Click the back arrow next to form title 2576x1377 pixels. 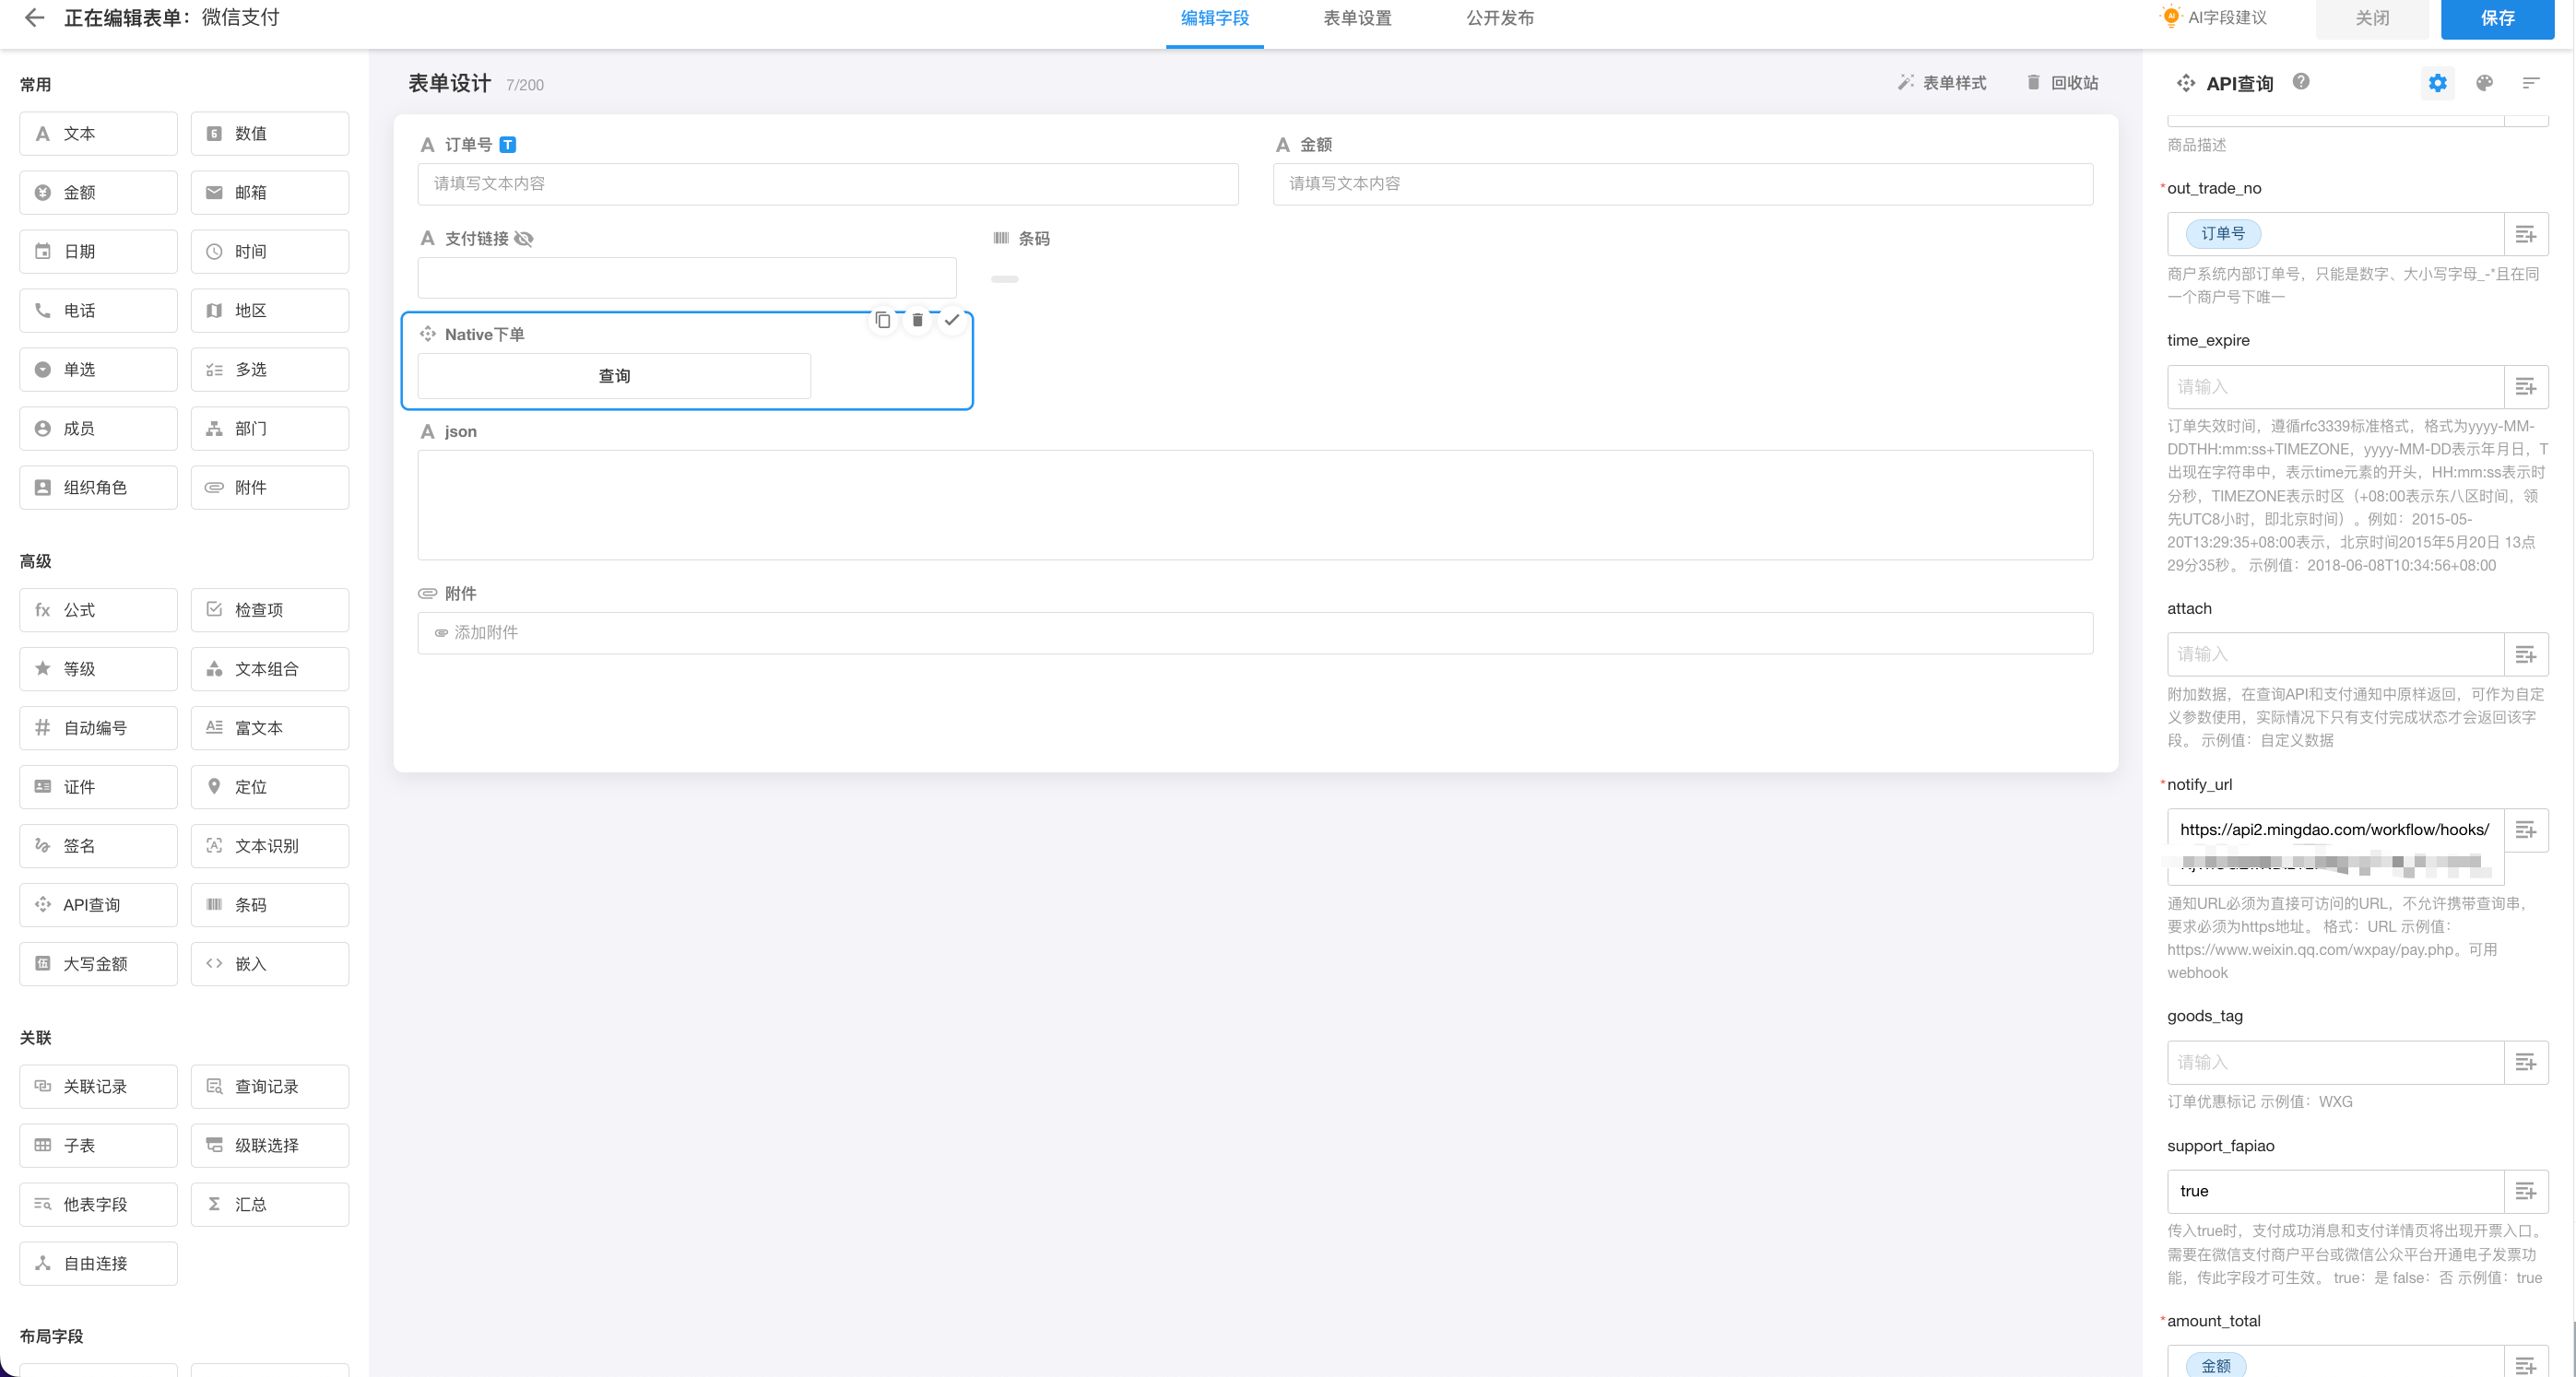tap(34, 18)
